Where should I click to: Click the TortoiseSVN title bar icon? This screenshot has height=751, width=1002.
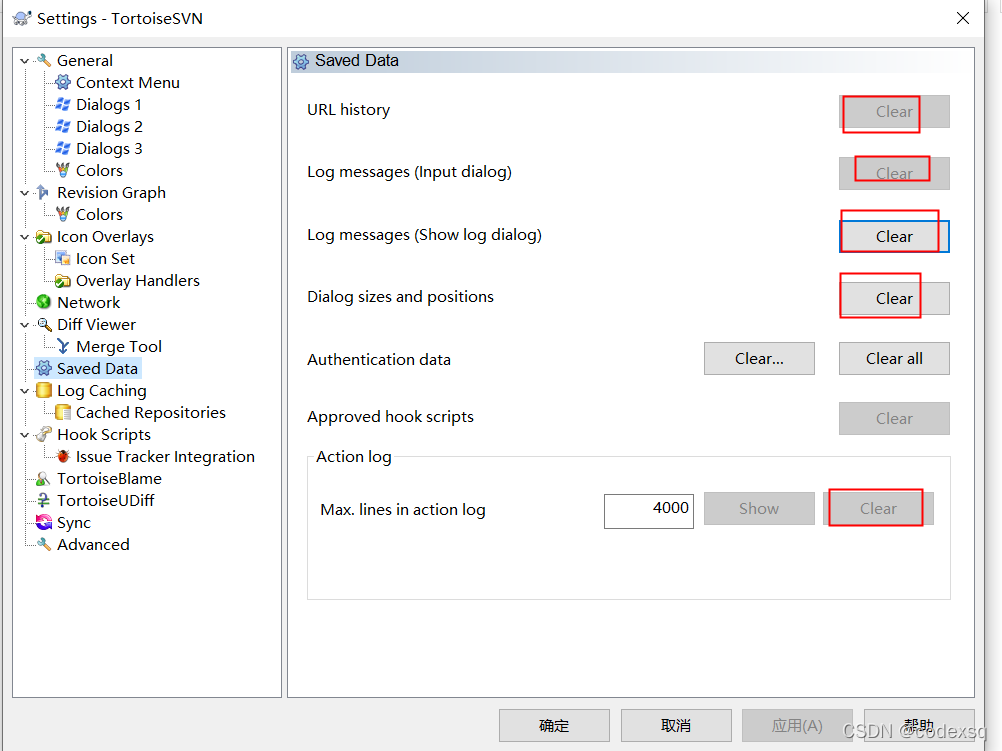[x=22, y=19]
